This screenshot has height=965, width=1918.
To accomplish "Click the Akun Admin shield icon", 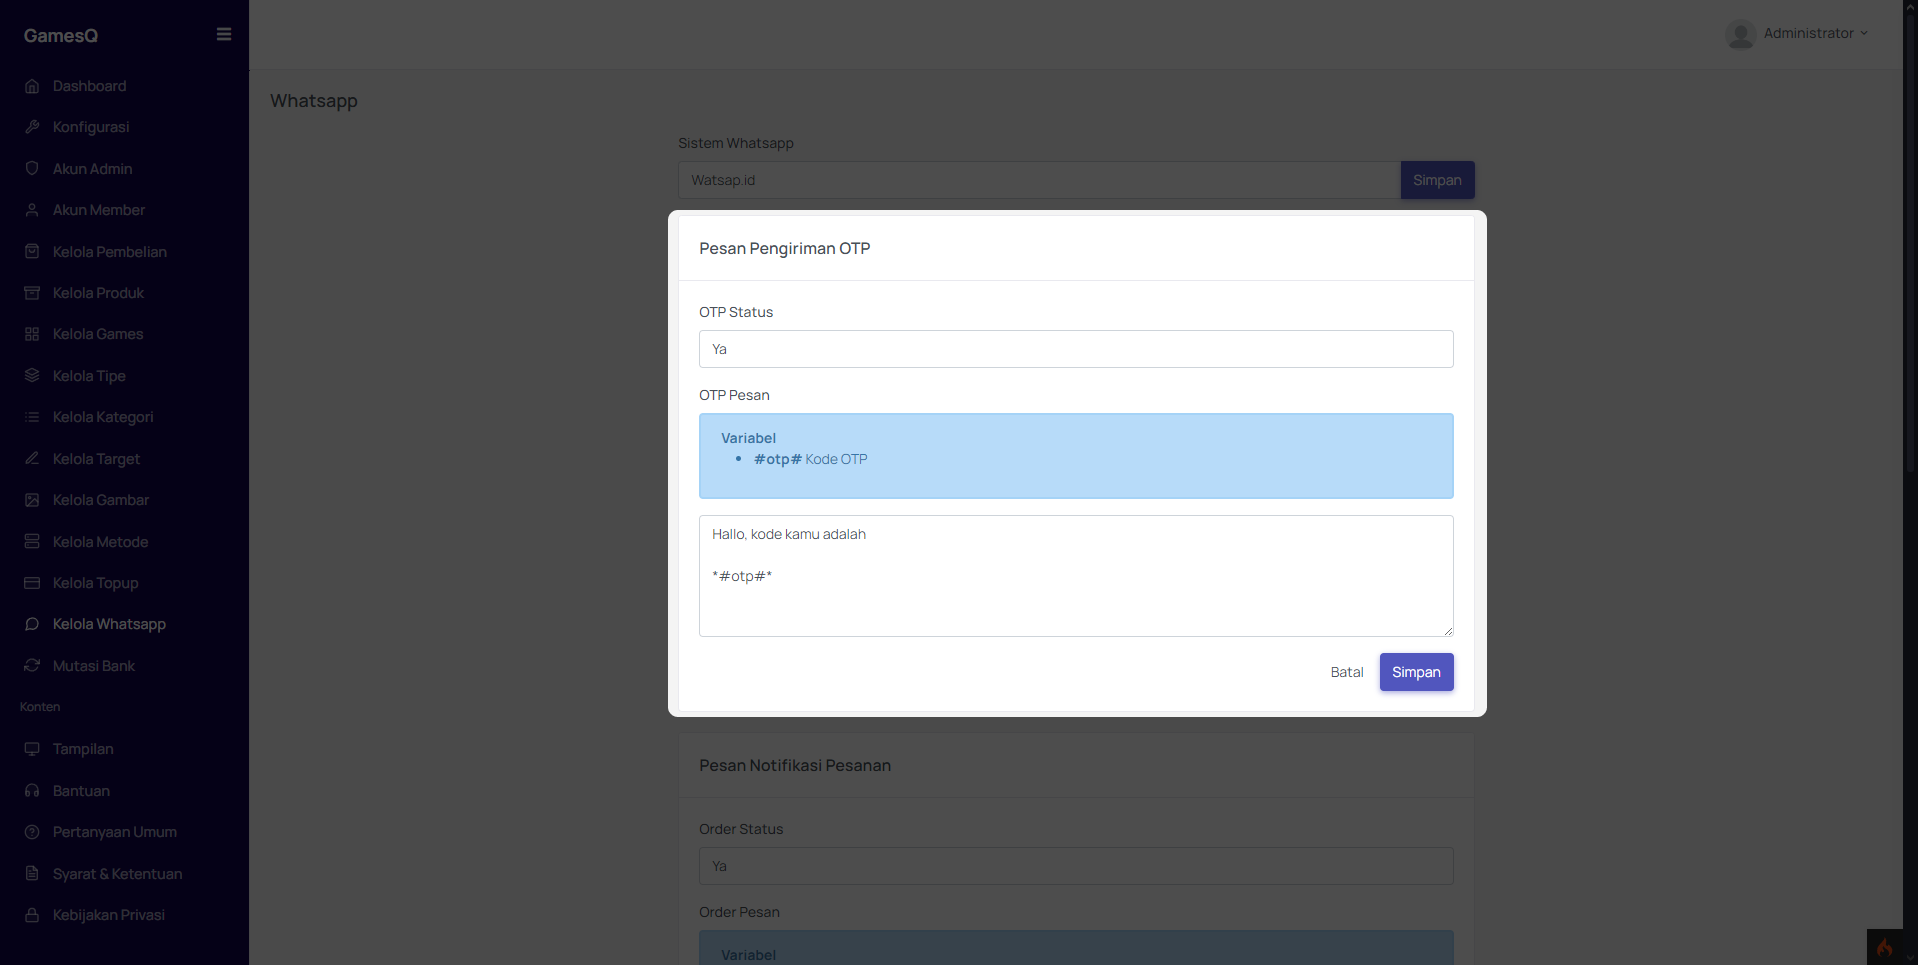I will click(32, 169).
